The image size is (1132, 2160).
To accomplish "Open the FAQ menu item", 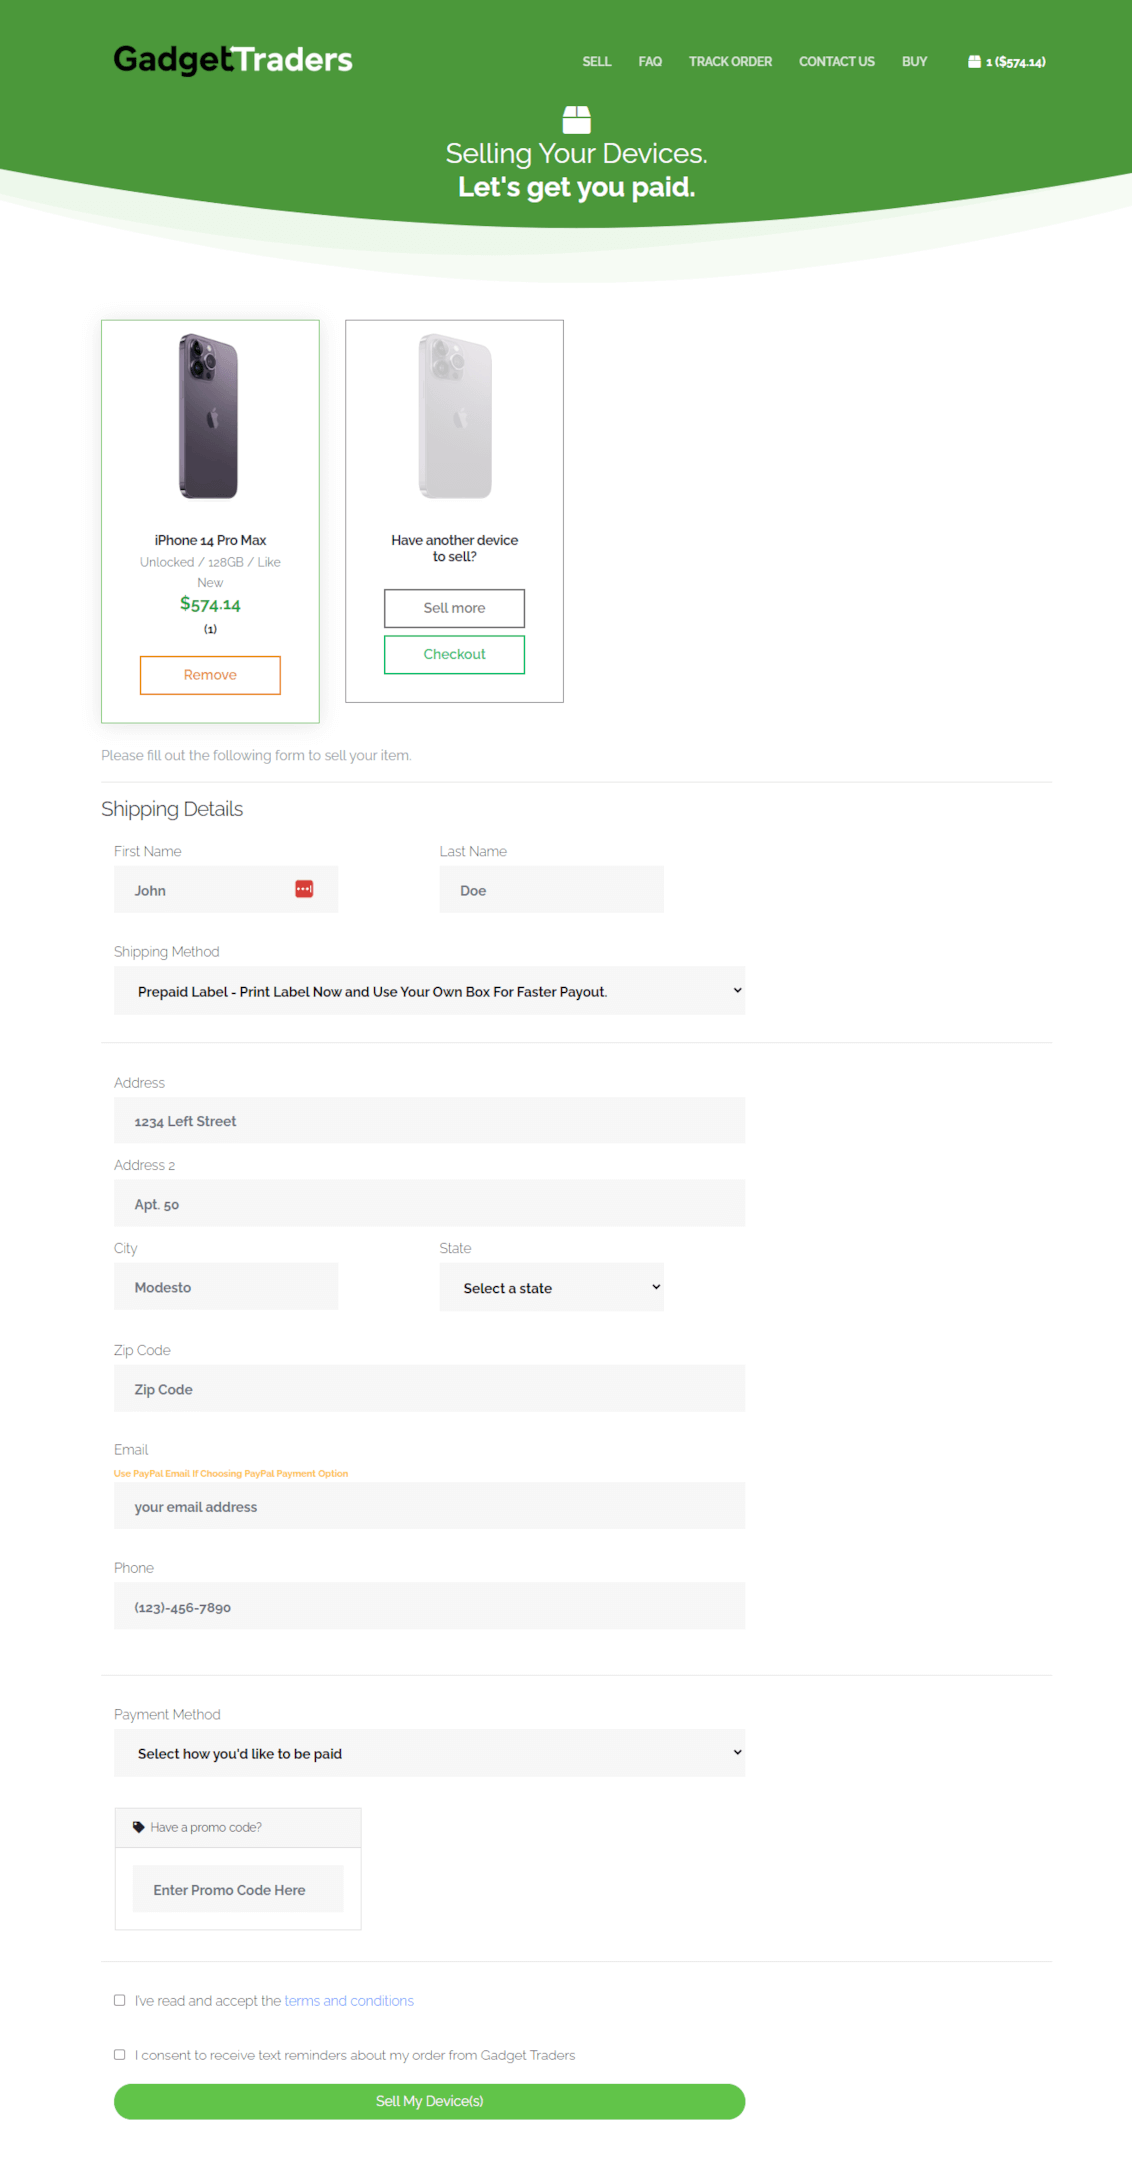I will [650, 62].
